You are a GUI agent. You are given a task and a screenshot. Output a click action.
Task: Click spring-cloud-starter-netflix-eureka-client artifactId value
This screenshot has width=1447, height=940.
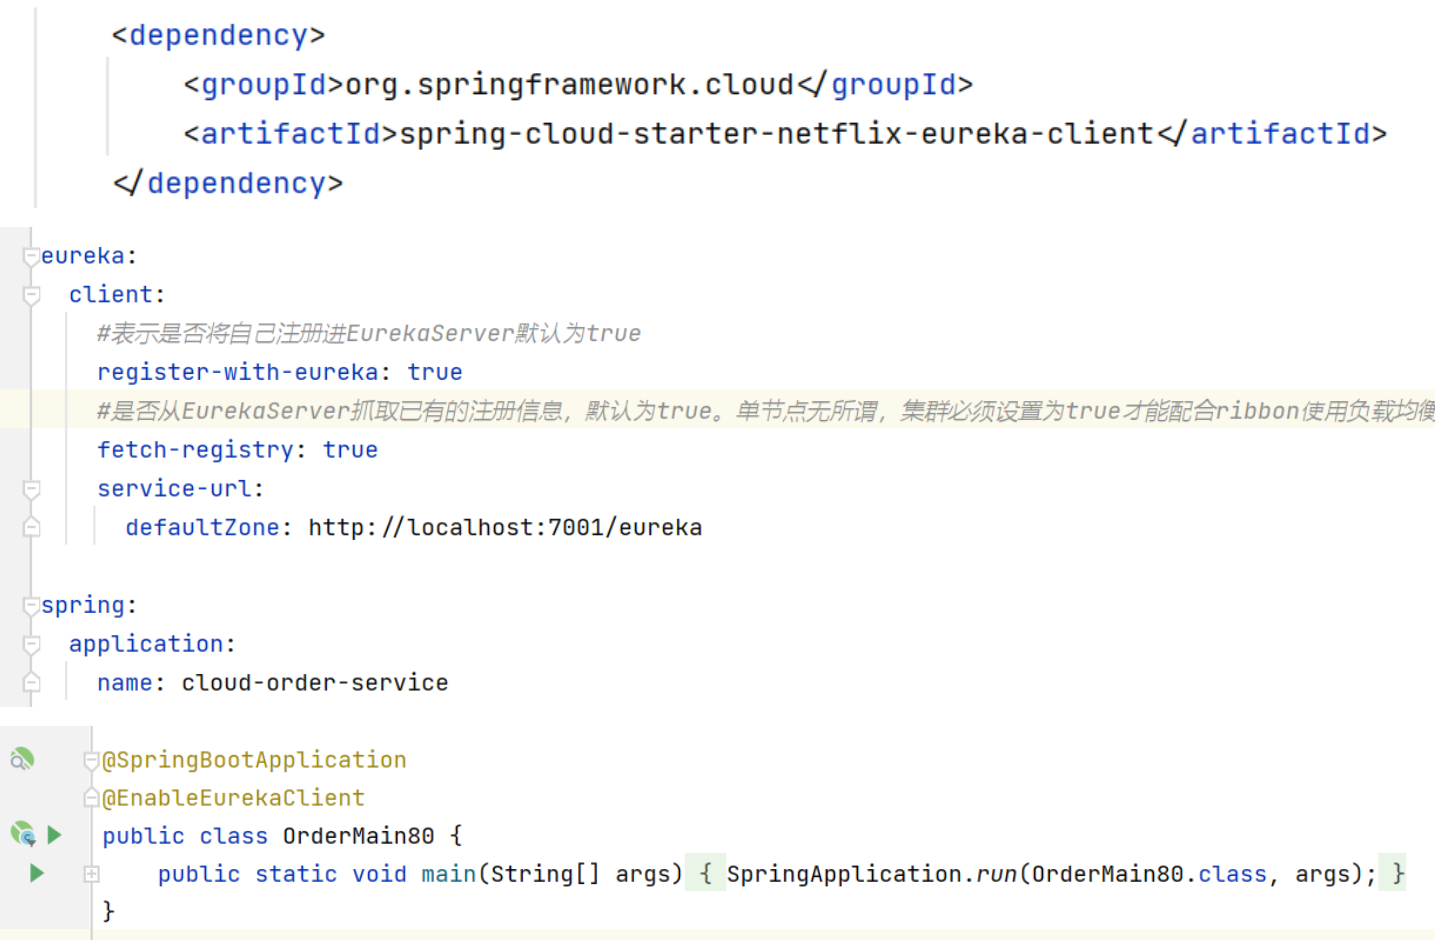[777, 134]
